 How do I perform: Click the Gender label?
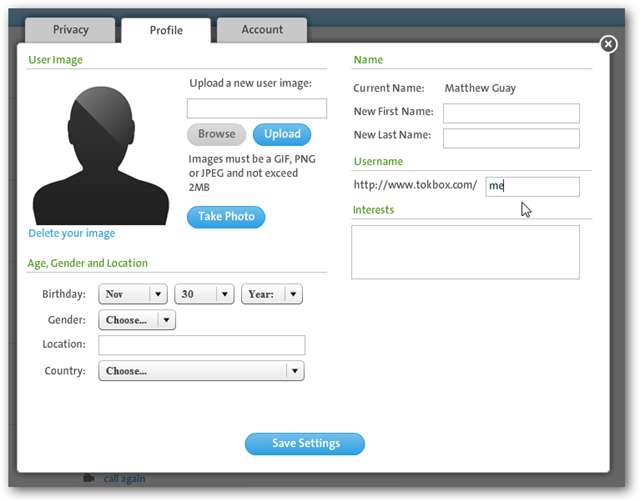67,320
